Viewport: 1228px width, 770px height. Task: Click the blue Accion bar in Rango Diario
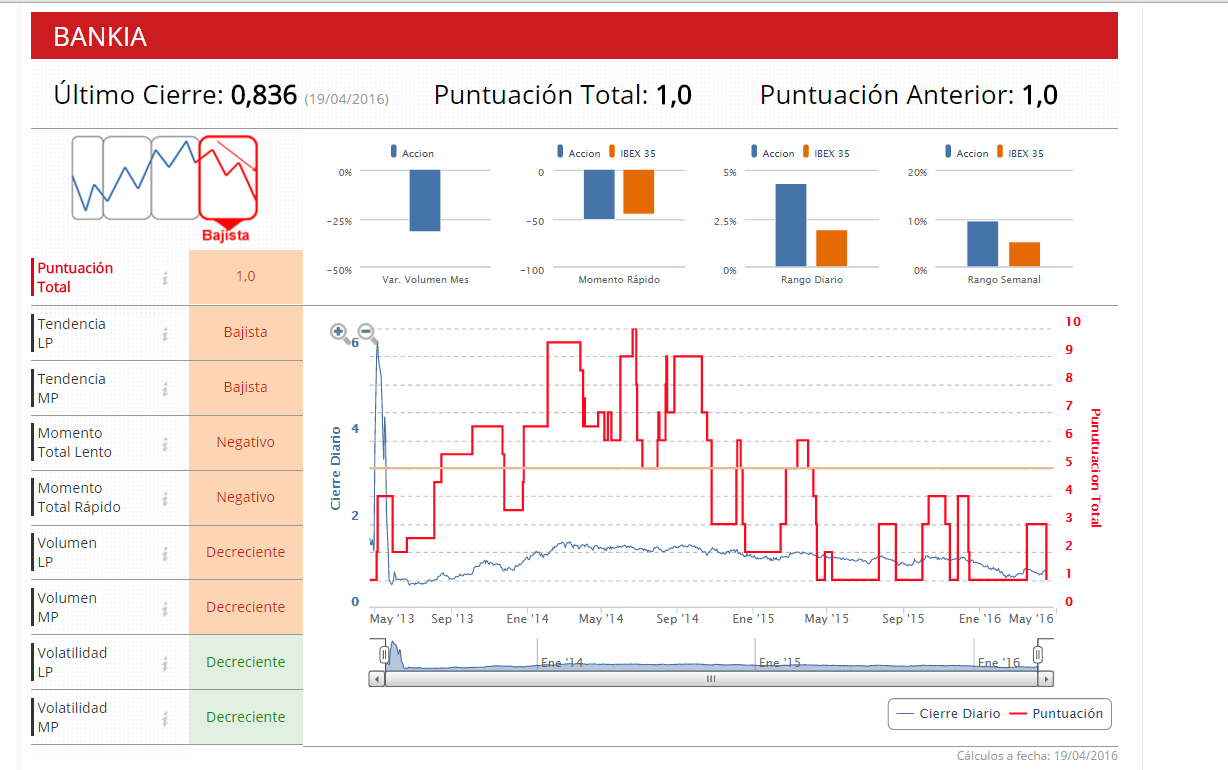click(x=790, y=224)
